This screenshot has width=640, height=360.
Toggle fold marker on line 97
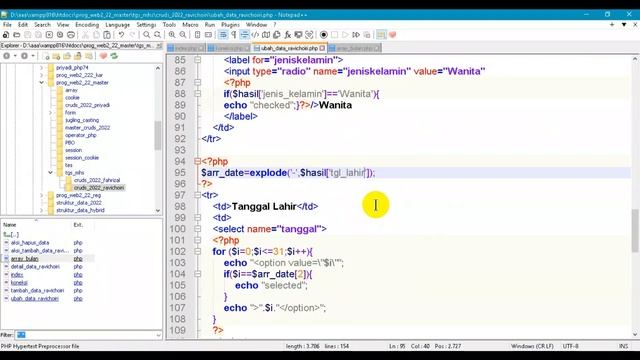click(198, 195)
